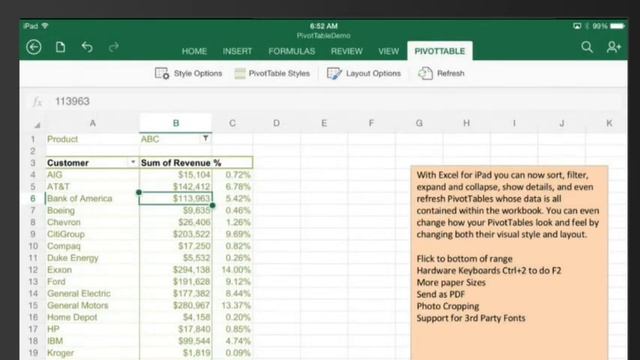Tap the AirPlay screen mirroring icon
This screenshot has height=360, width=640.
coord(577,26)
